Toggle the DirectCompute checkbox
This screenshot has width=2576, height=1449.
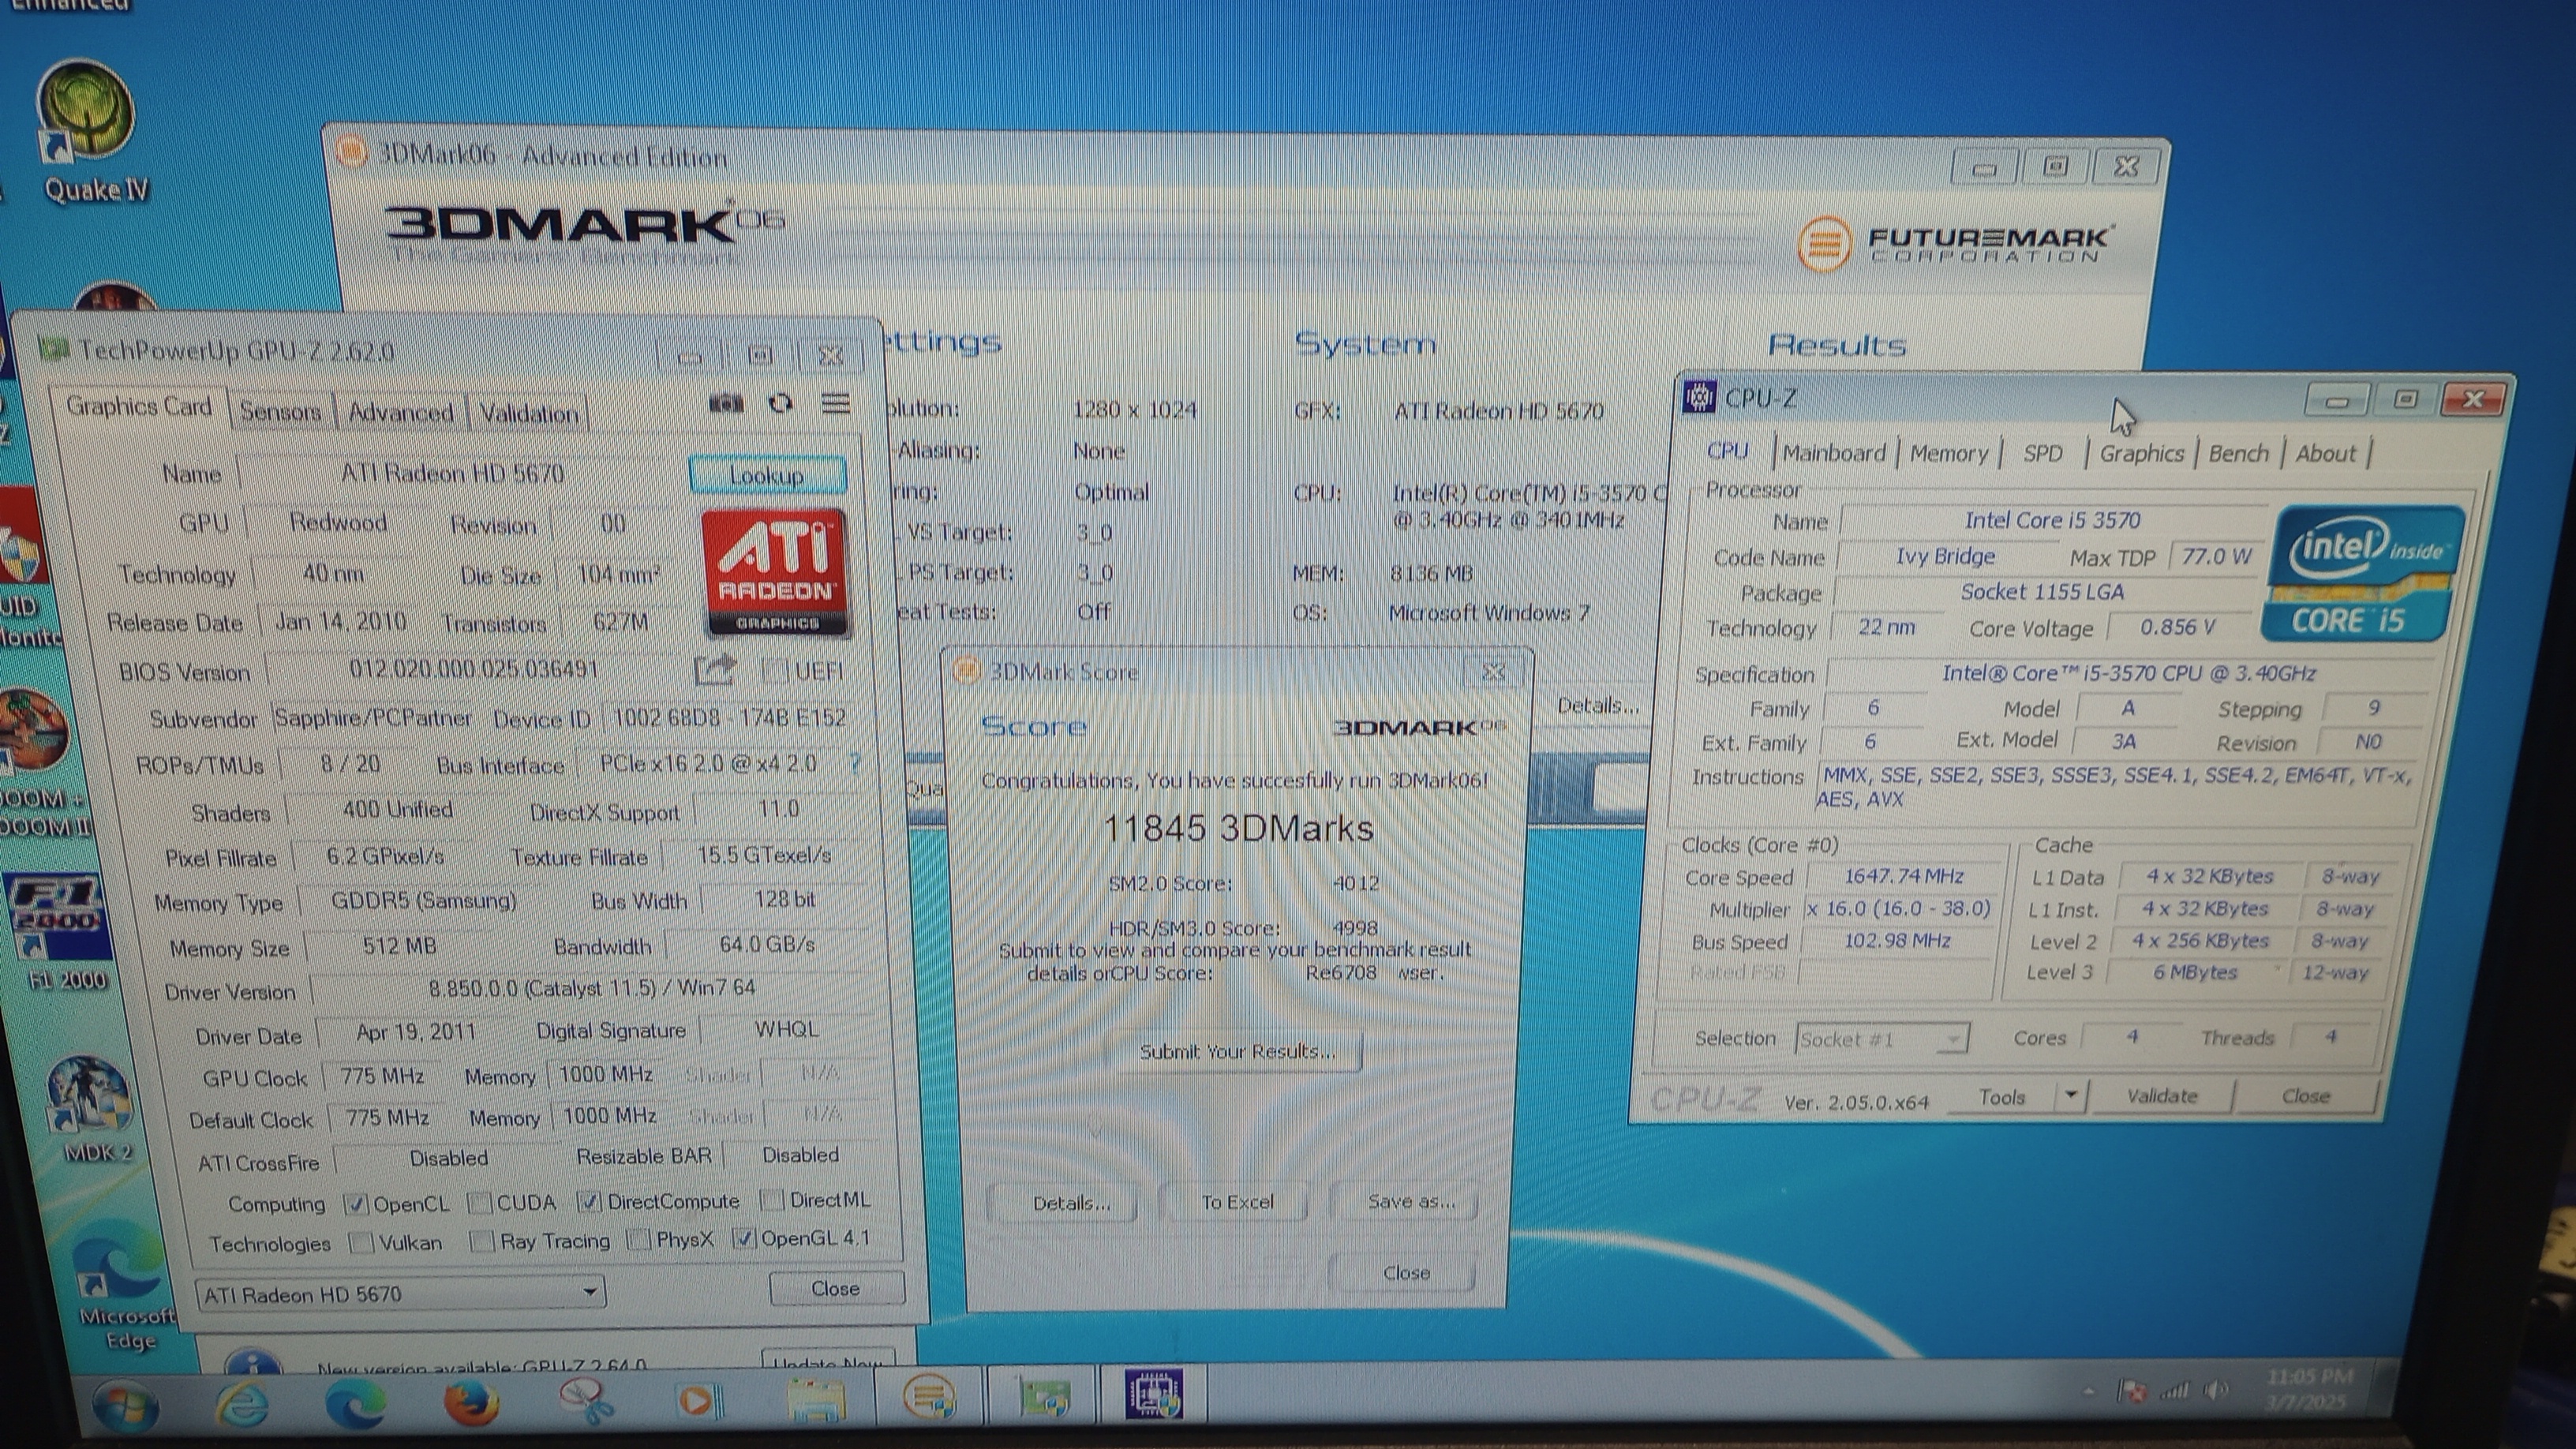pyautogui.click(x=590, y=1201)
